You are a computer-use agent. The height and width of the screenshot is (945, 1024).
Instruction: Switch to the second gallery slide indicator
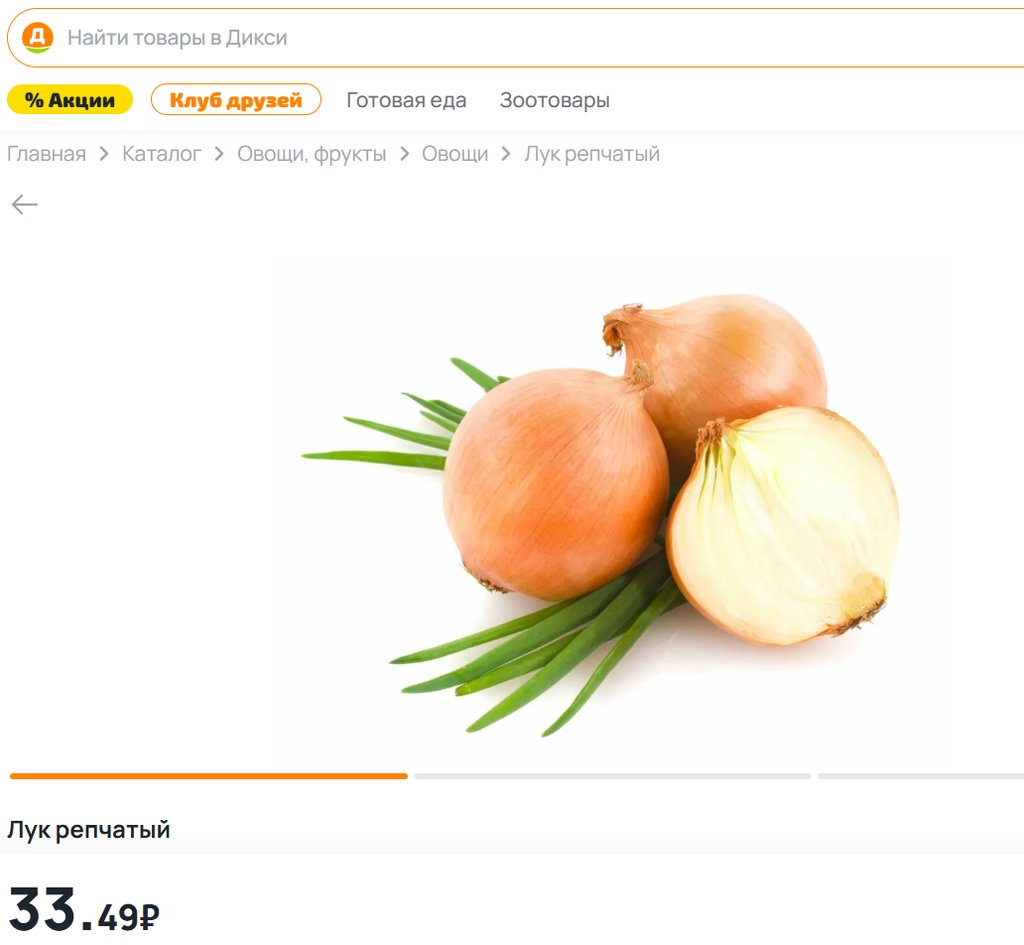click(x=613, y=776)
